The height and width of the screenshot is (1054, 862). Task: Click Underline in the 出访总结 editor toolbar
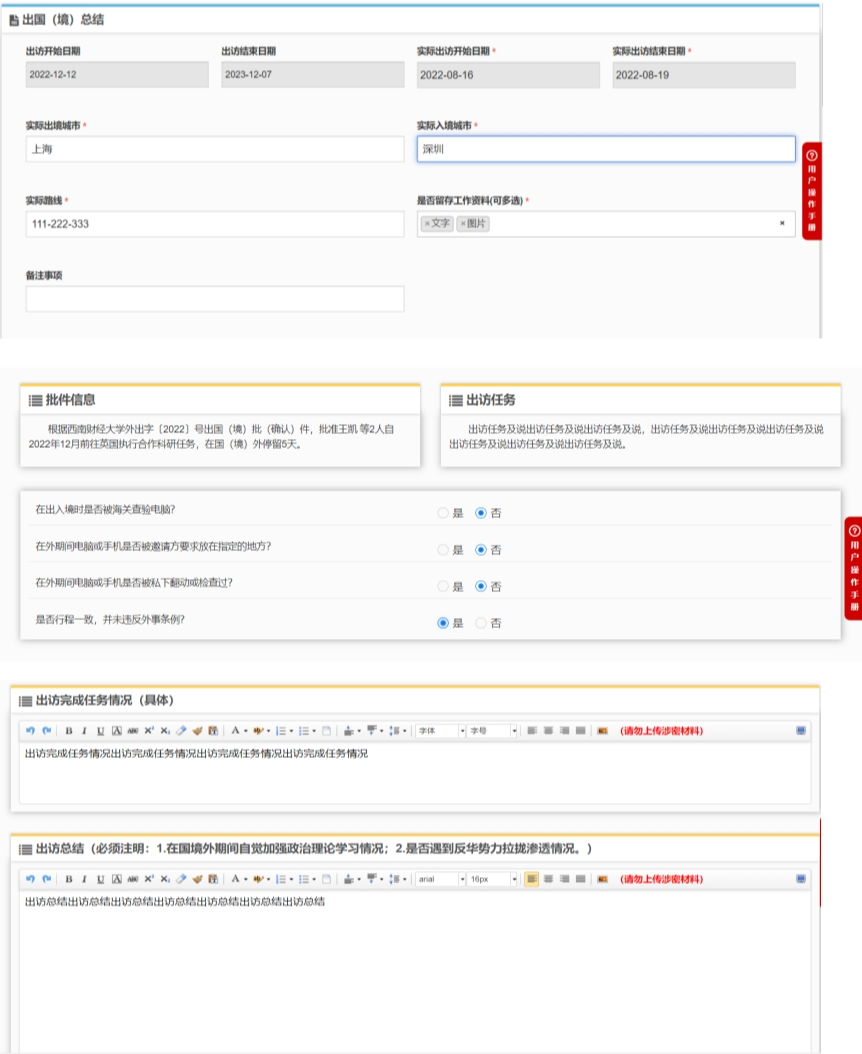point(100,879)
